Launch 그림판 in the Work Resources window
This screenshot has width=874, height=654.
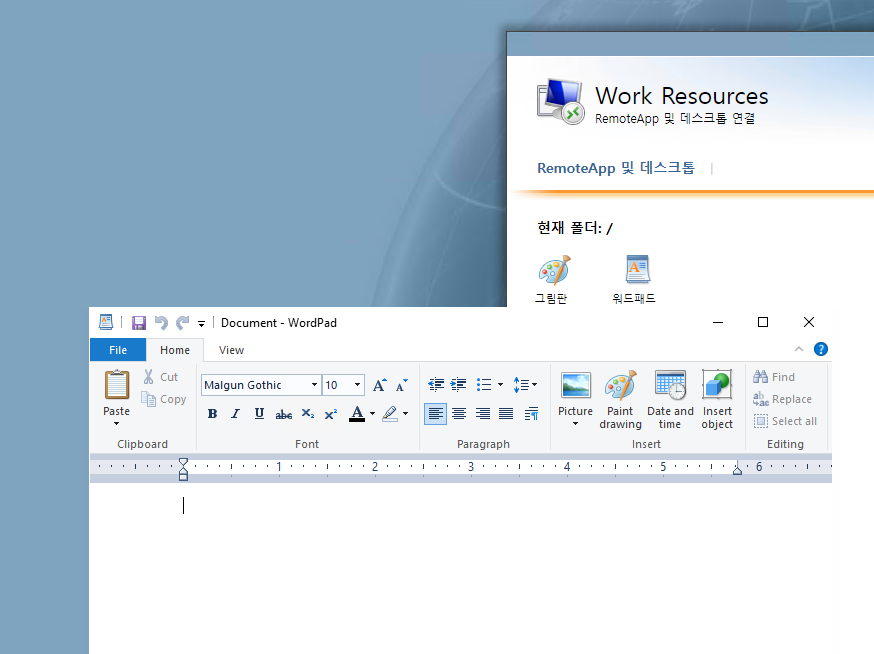click(x=552, y=280)
